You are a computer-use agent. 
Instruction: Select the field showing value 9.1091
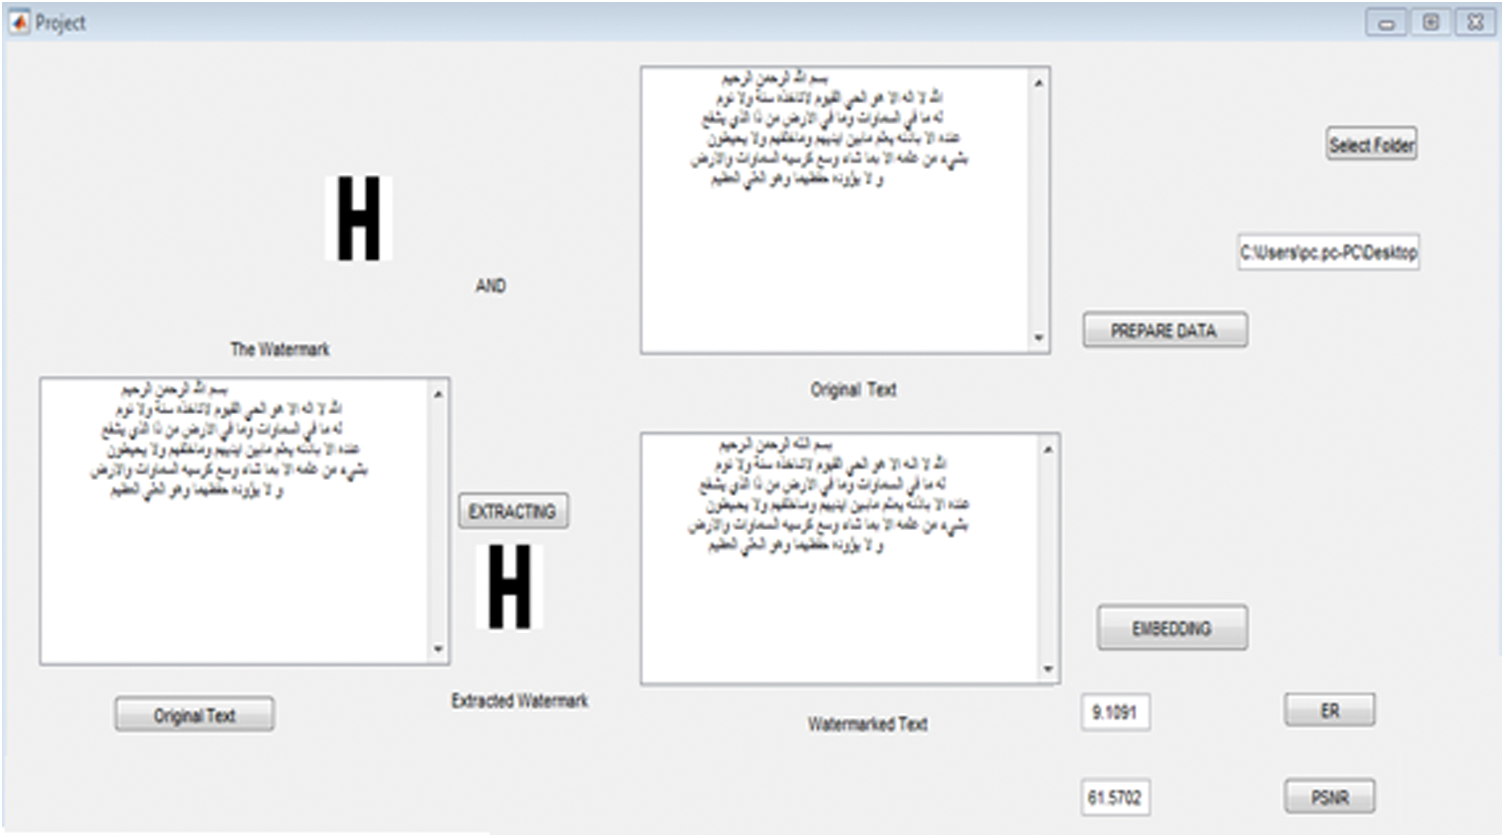[1115, 713]
